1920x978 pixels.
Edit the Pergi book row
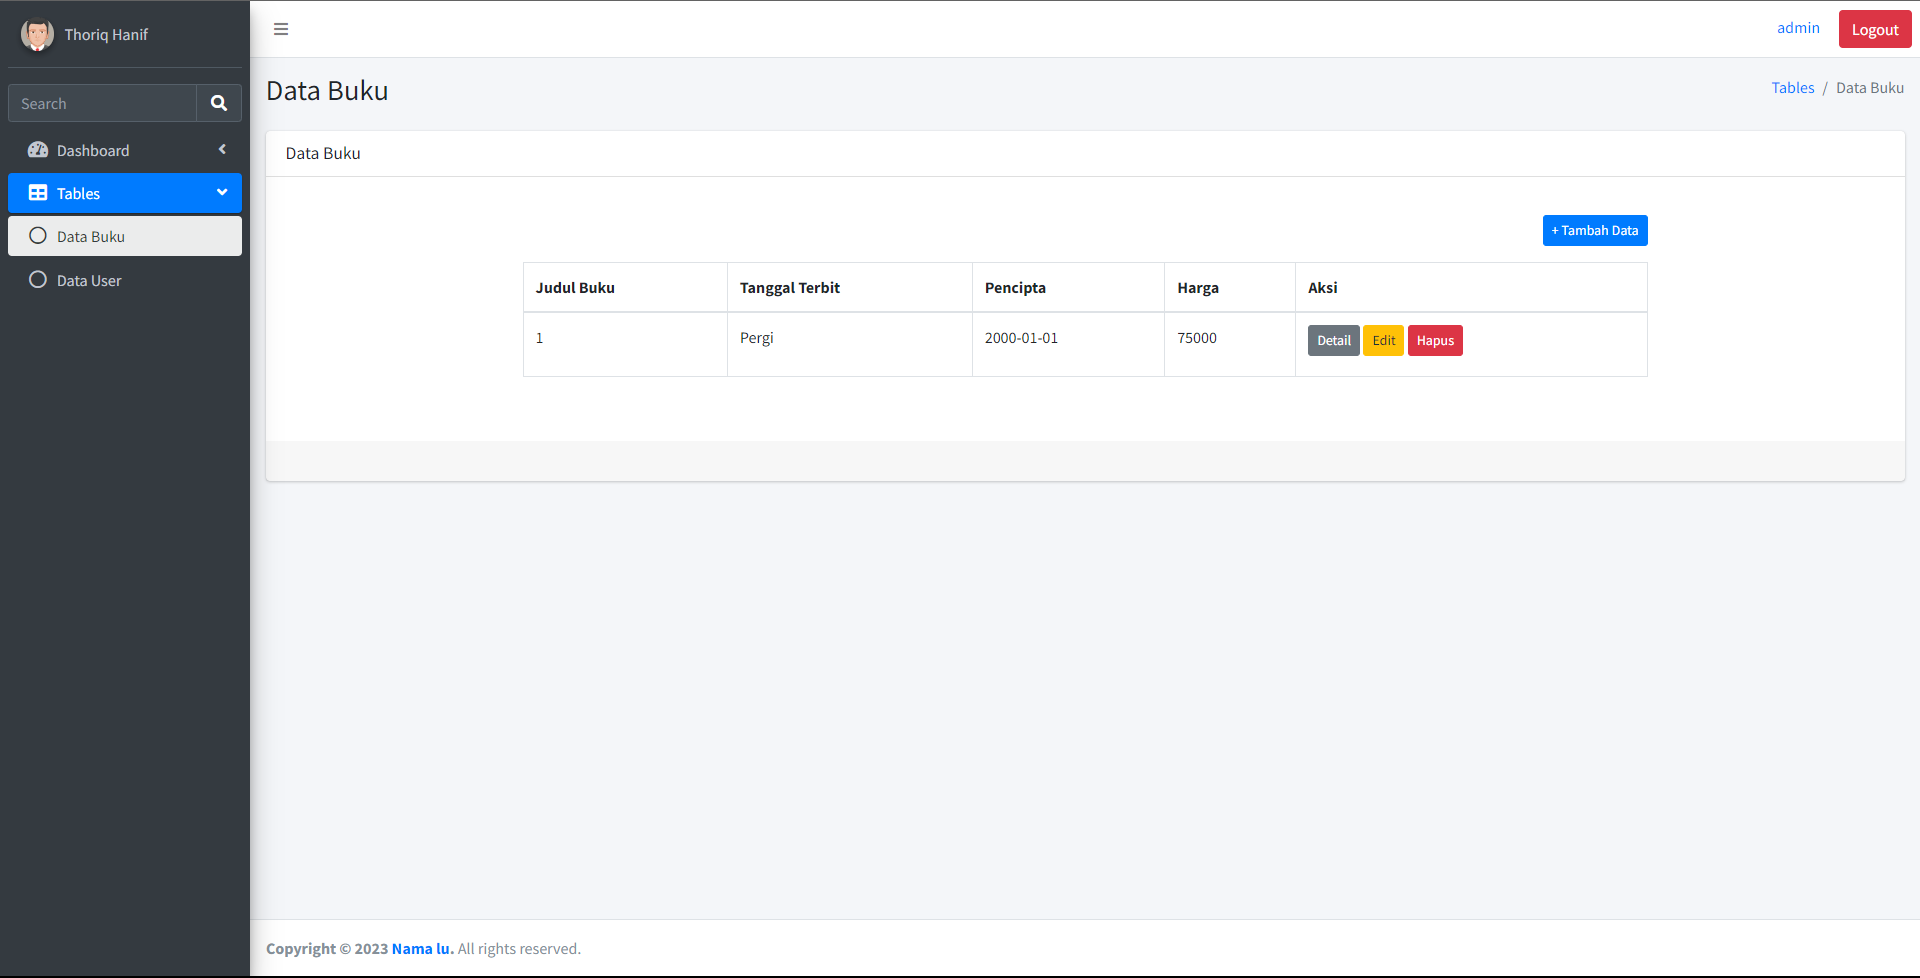pos(1383,341)
